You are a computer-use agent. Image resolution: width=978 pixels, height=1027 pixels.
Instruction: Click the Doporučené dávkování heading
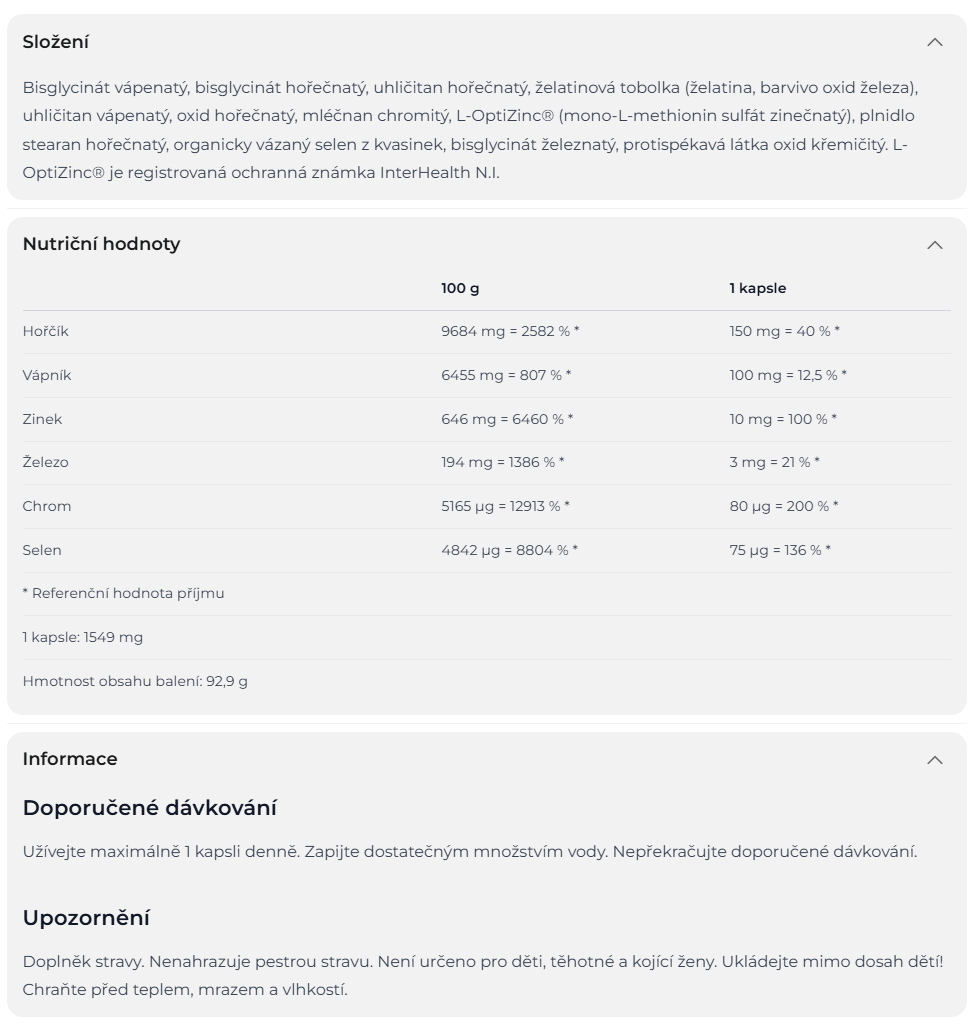(149, 807)
